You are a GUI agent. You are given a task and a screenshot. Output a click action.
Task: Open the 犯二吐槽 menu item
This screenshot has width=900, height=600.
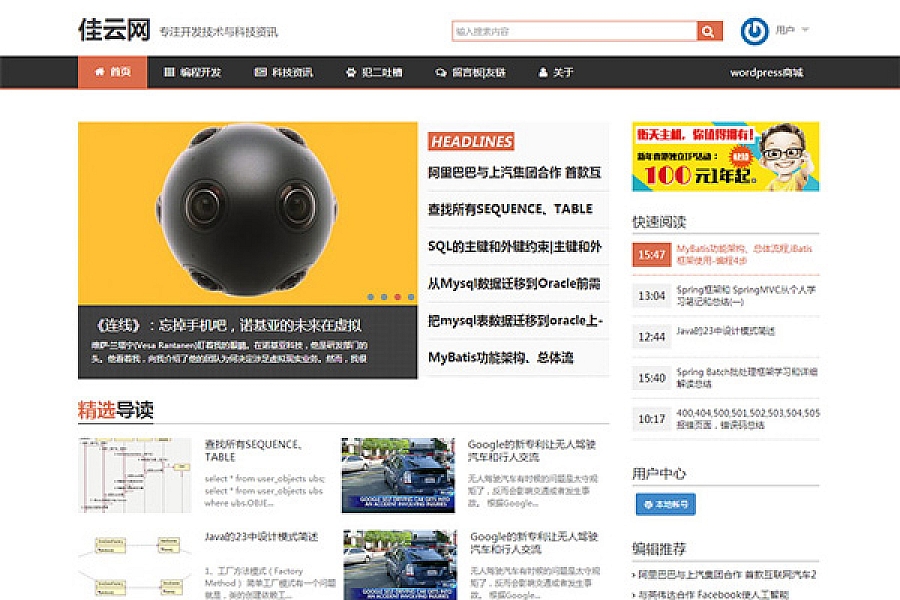(x=374, y=72)
